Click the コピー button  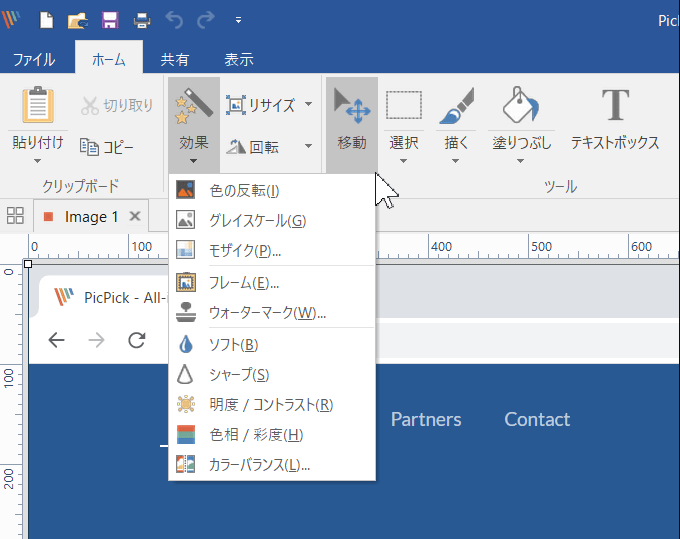[x=107, y=147]
